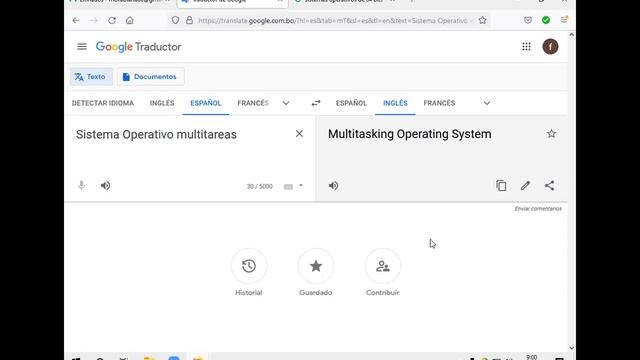Click the green extension checkmark icon
640x360 pixels.
click(546, 20)
